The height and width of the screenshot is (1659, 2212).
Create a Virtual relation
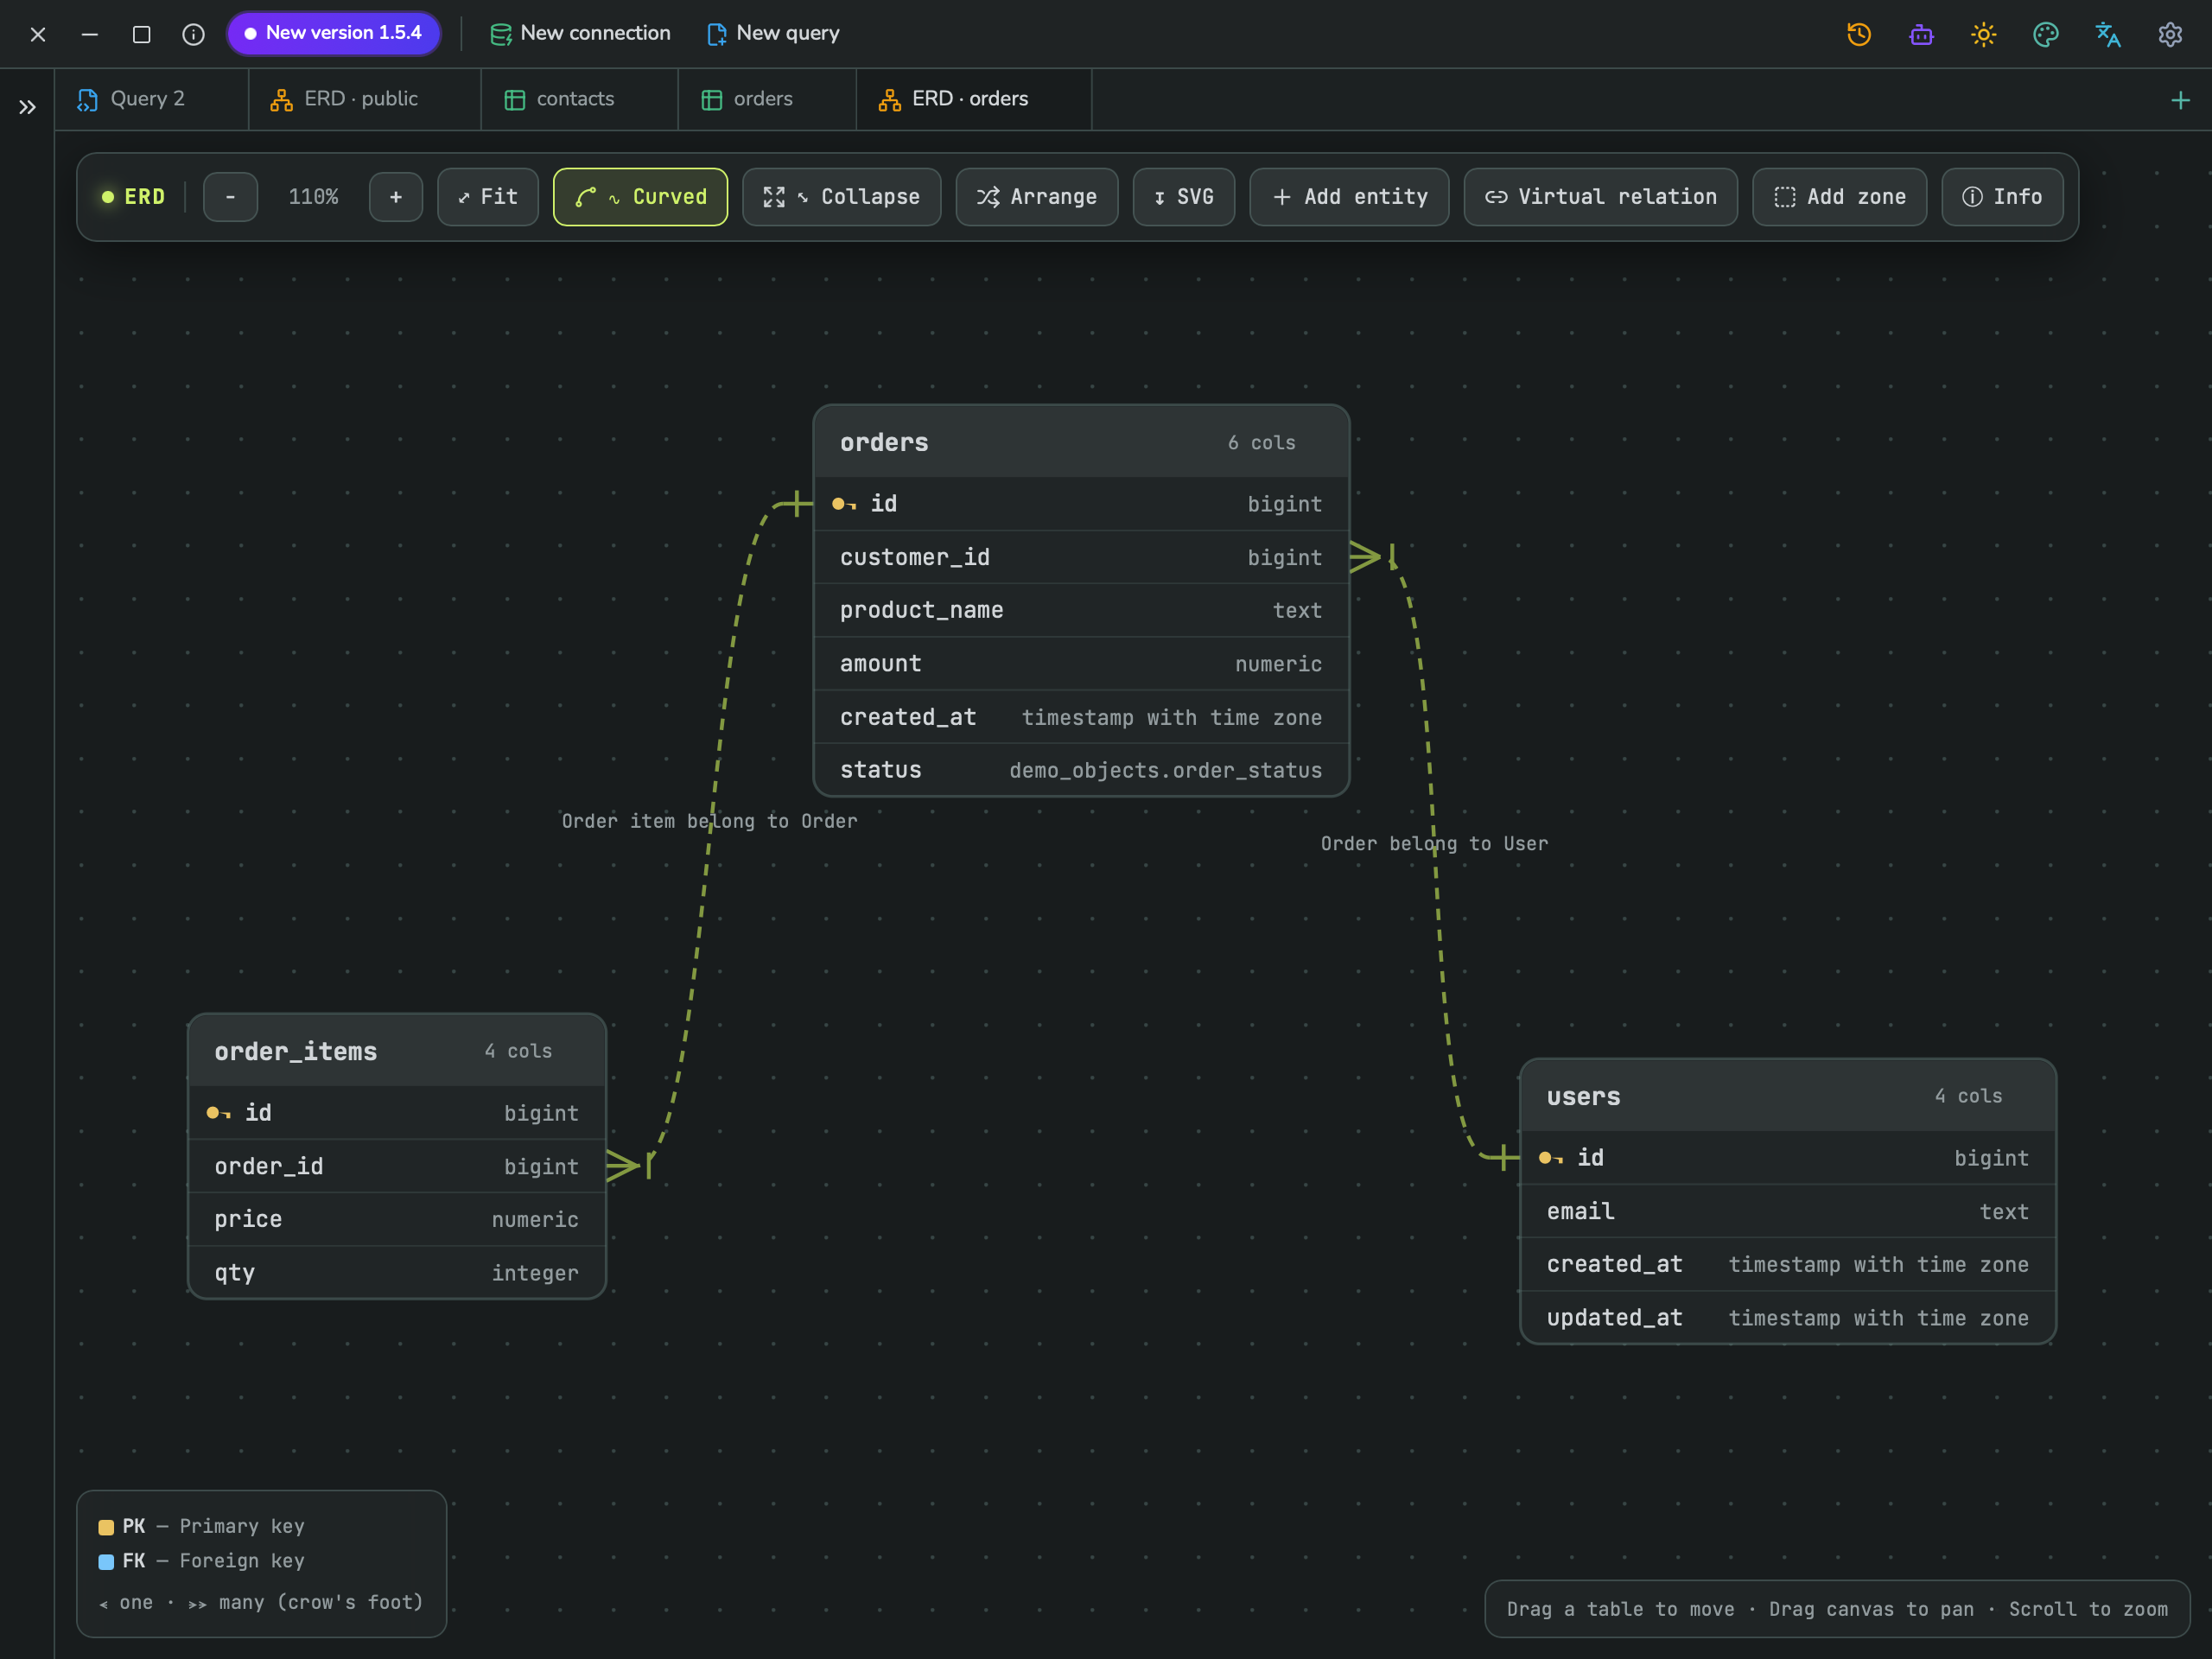tap(1601, 197)
